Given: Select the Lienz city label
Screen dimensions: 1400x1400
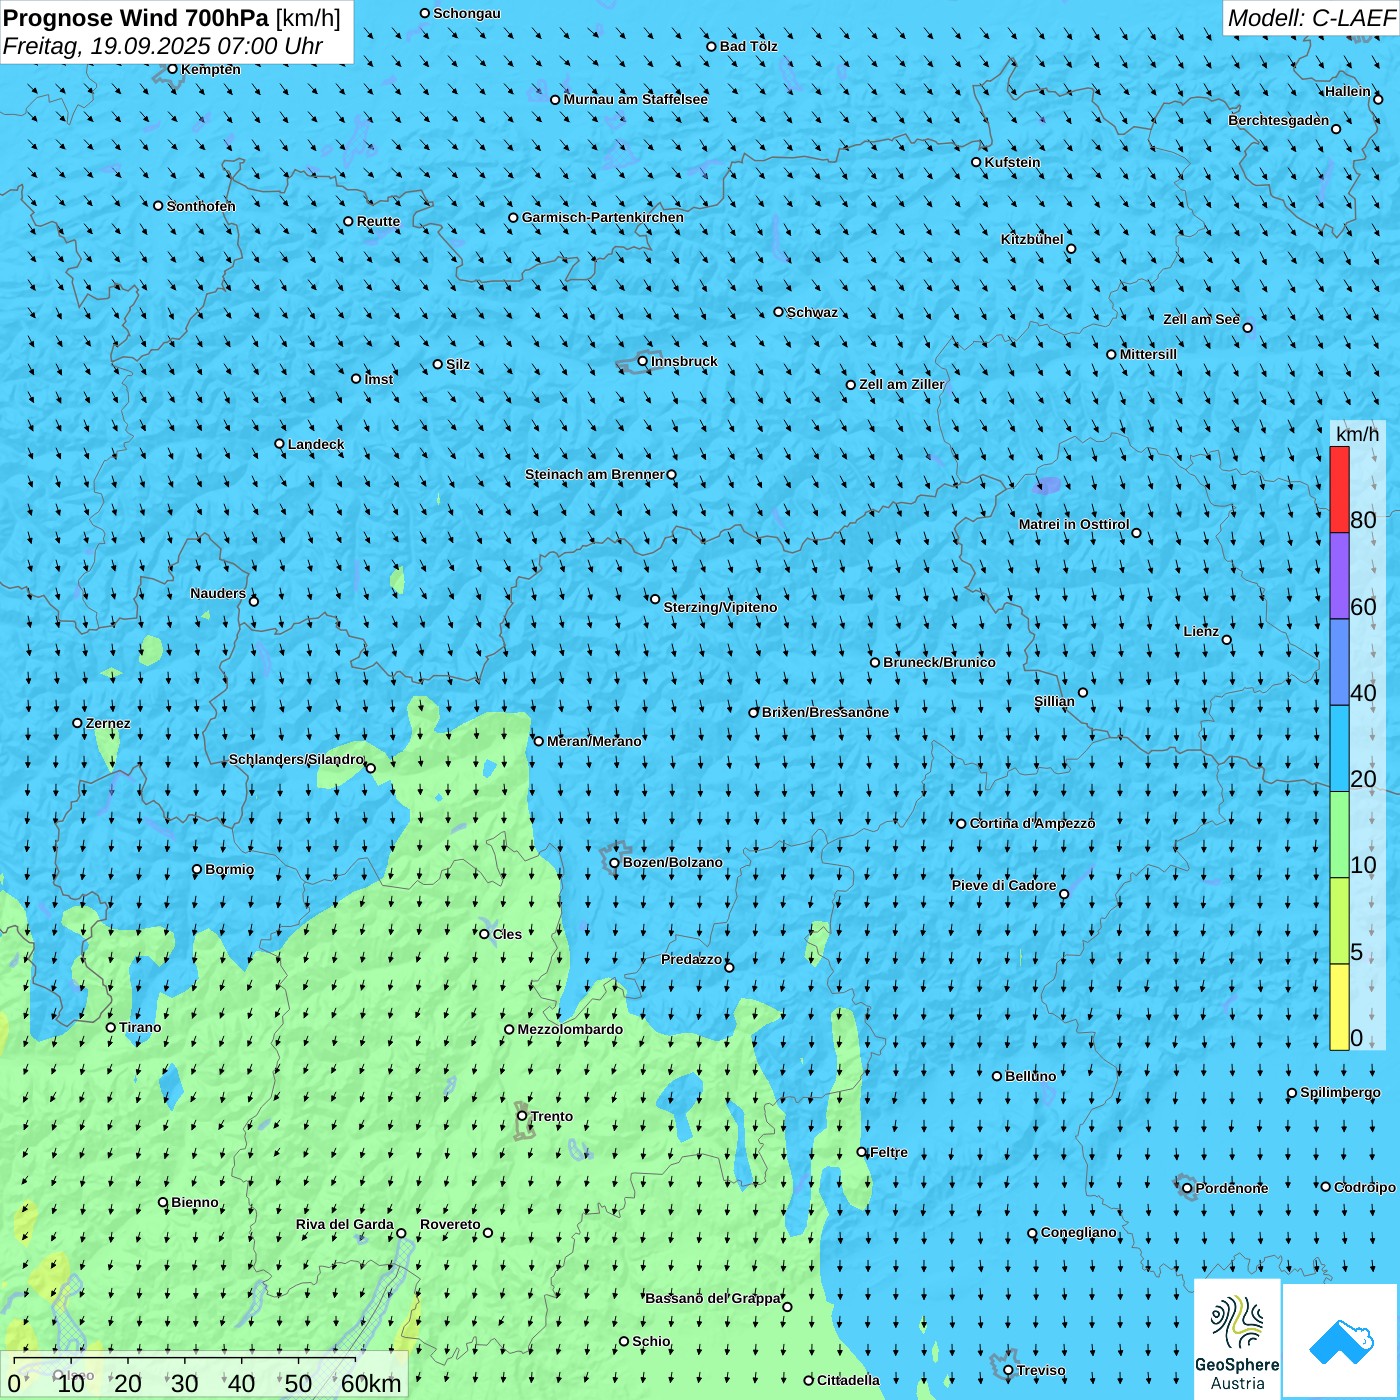Looking at the screenshot, I should [x=1201, y=631].
